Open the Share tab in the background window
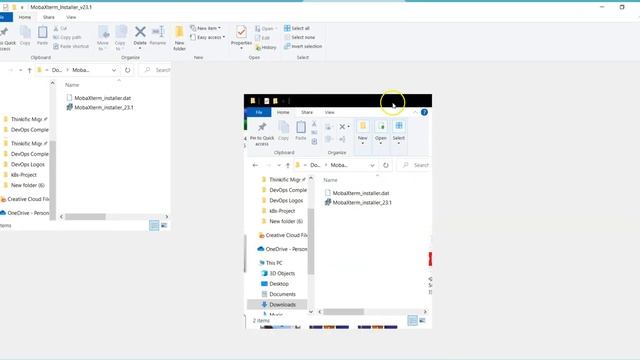This screenshot has width=640, height=360. (x=48, y=17)
